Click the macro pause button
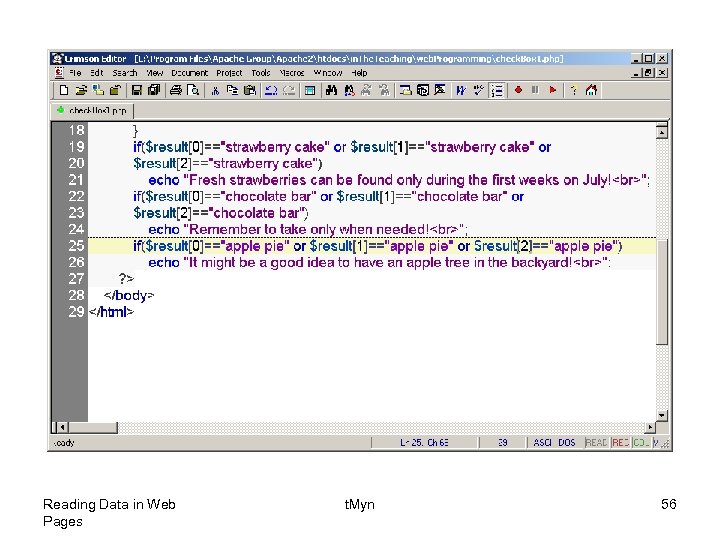Screen dimensions: 720x540 [x=535, y=90]
